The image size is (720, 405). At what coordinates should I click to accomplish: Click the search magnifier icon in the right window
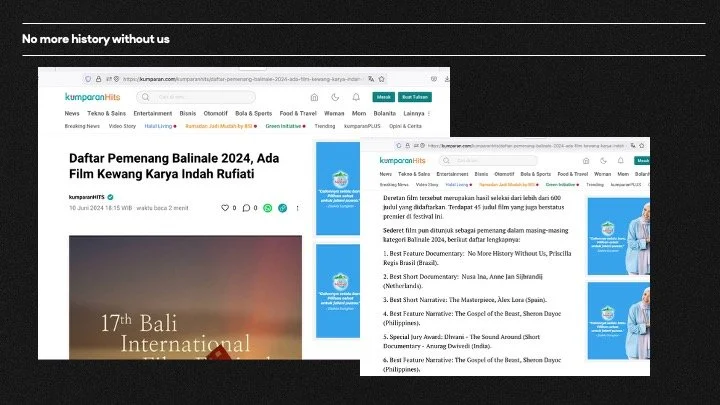446,160
